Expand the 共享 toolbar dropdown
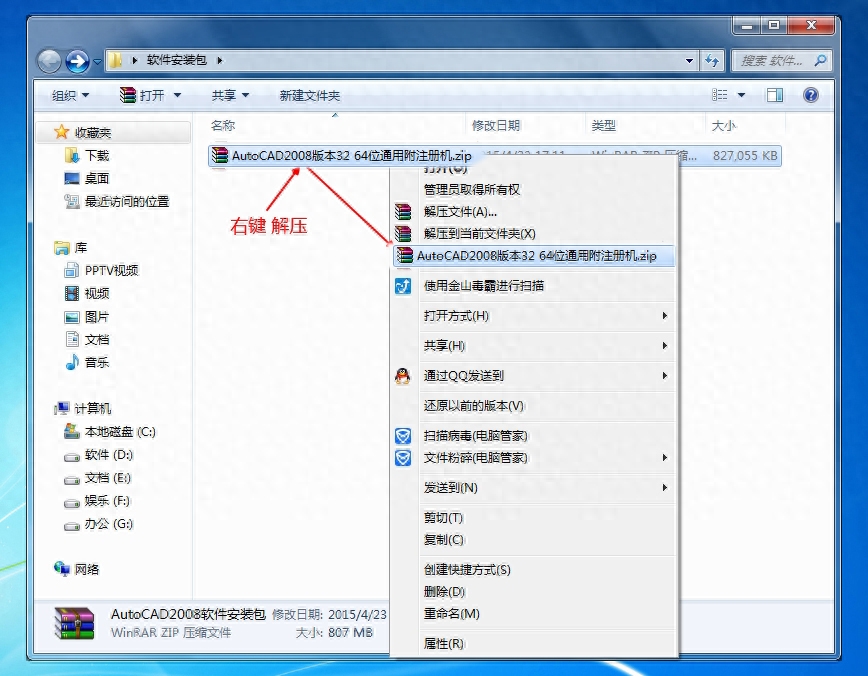 coord(230,95)
